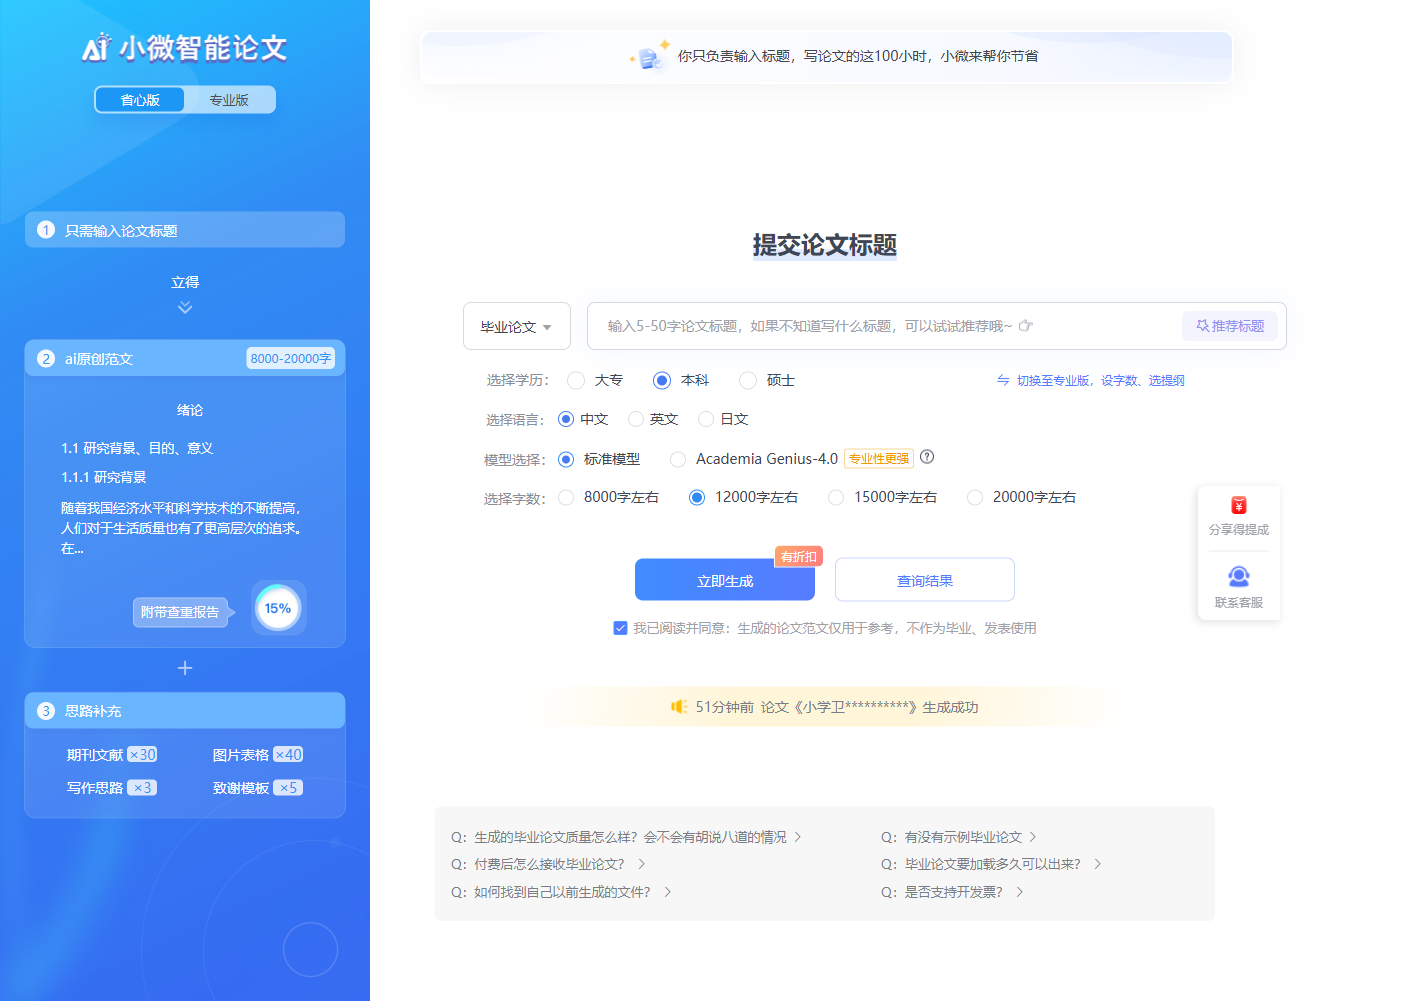Click the help question mark beside Academia Genius-4.0
1410x1001 pixels.
(927, 457)
